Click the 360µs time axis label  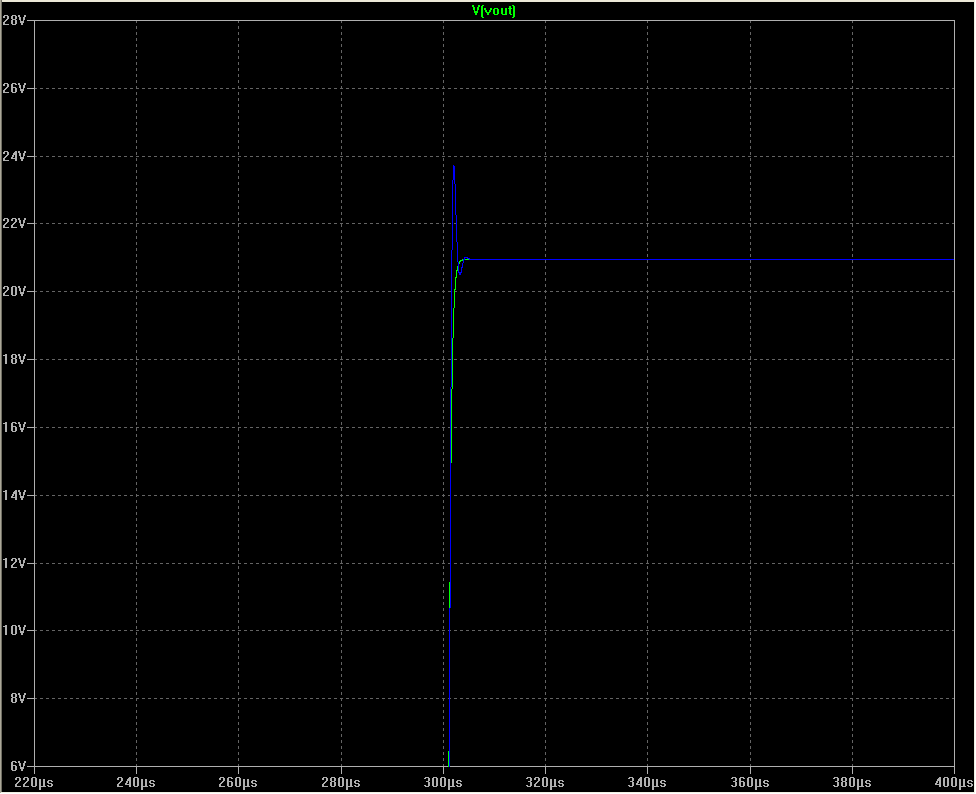pos(750,782)
